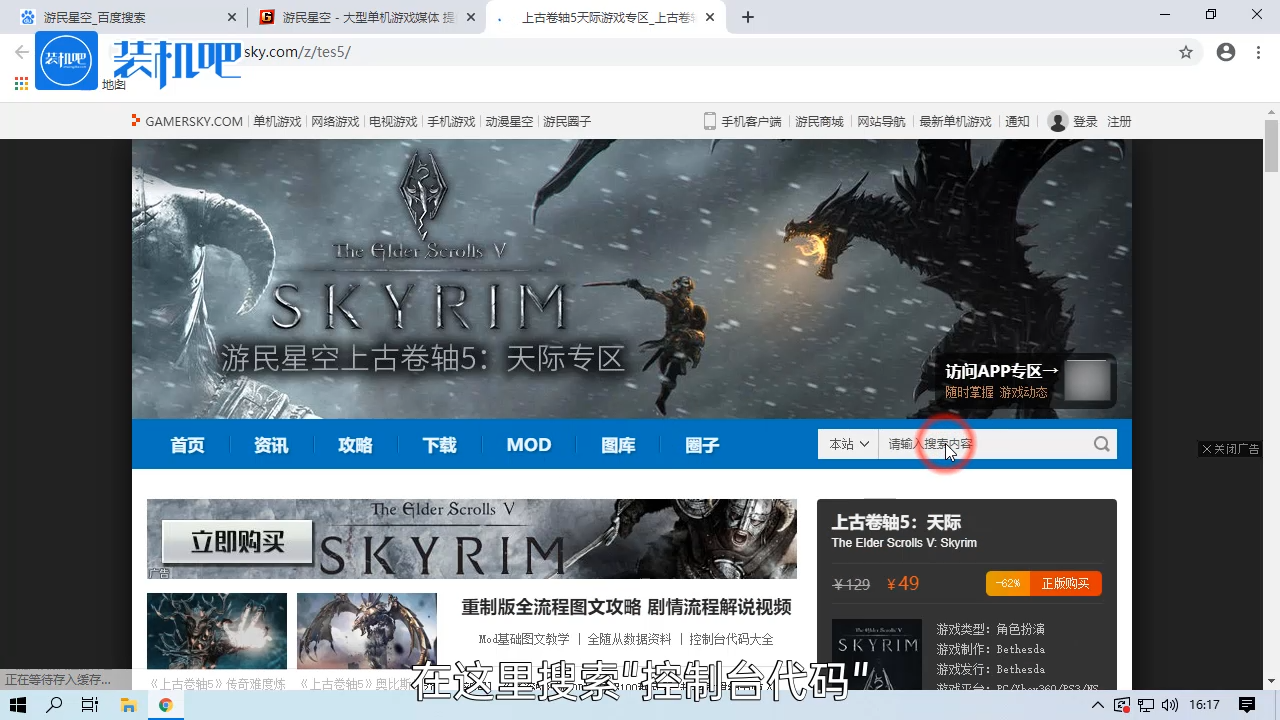The width and height of the screenshot is (1280, 720).
Task: Click the bookmark star in the address bar
Action: pyautogui.click(x=1186, y=52)
